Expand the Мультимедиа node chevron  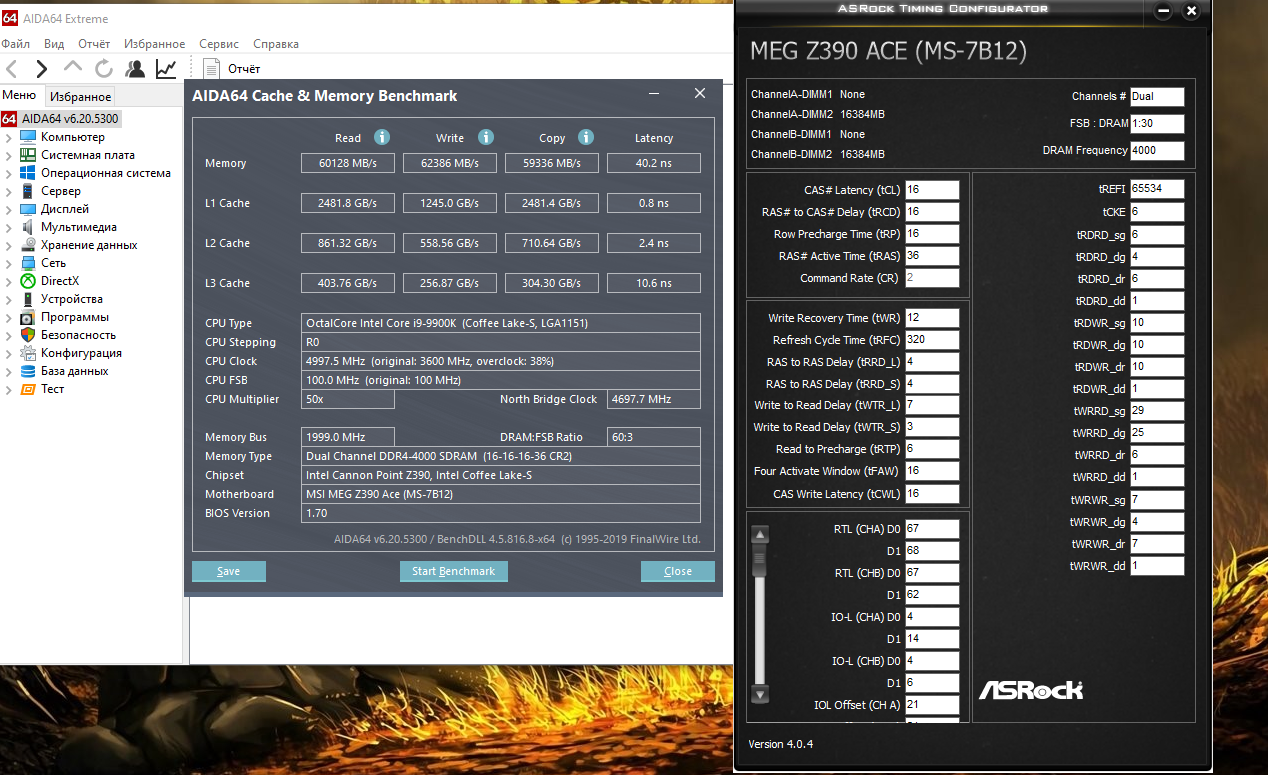click(9, 228)
